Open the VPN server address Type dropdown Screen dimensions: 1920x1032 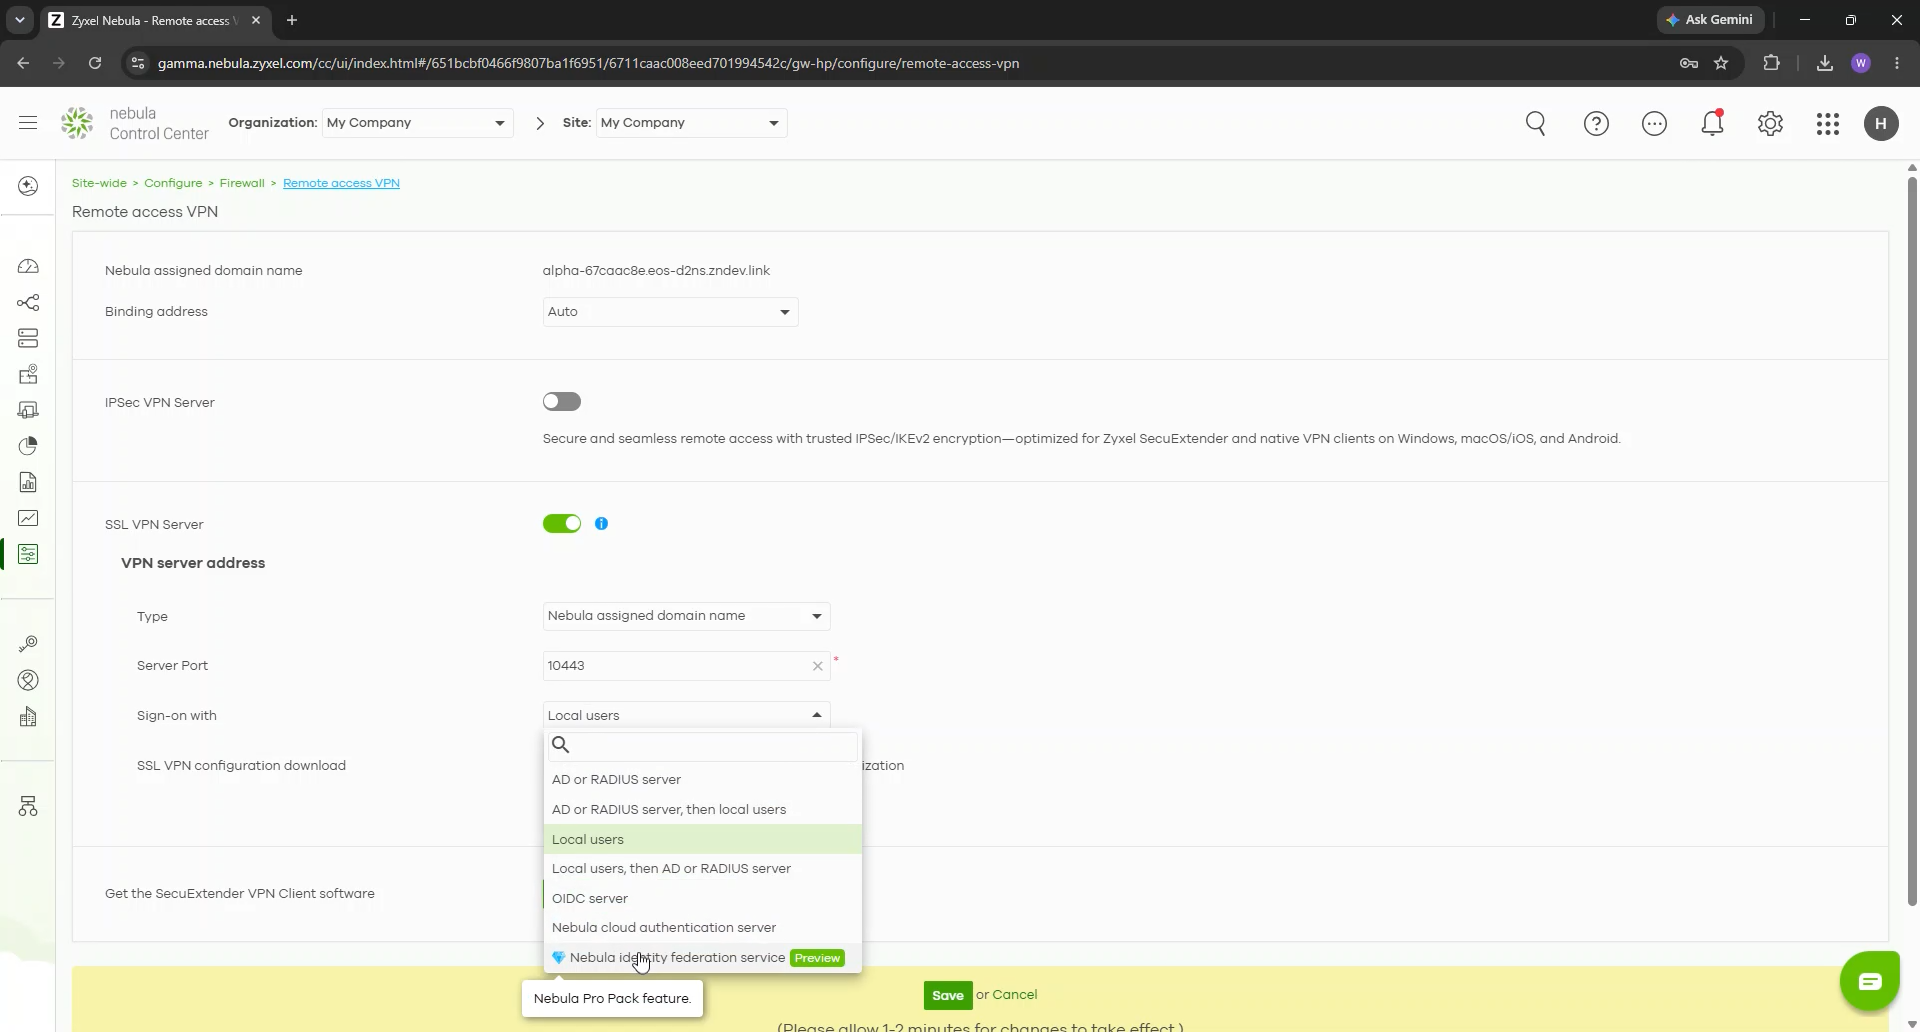point(686,616)
